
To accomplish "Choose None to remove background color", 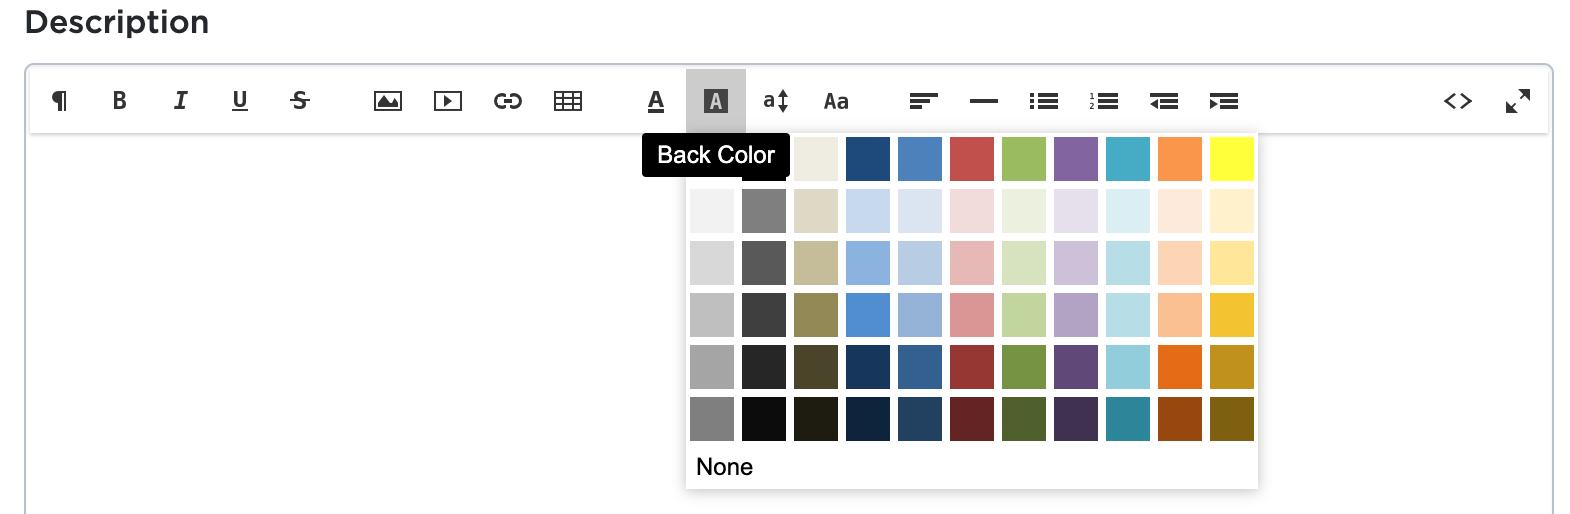I will coord(725,467).
